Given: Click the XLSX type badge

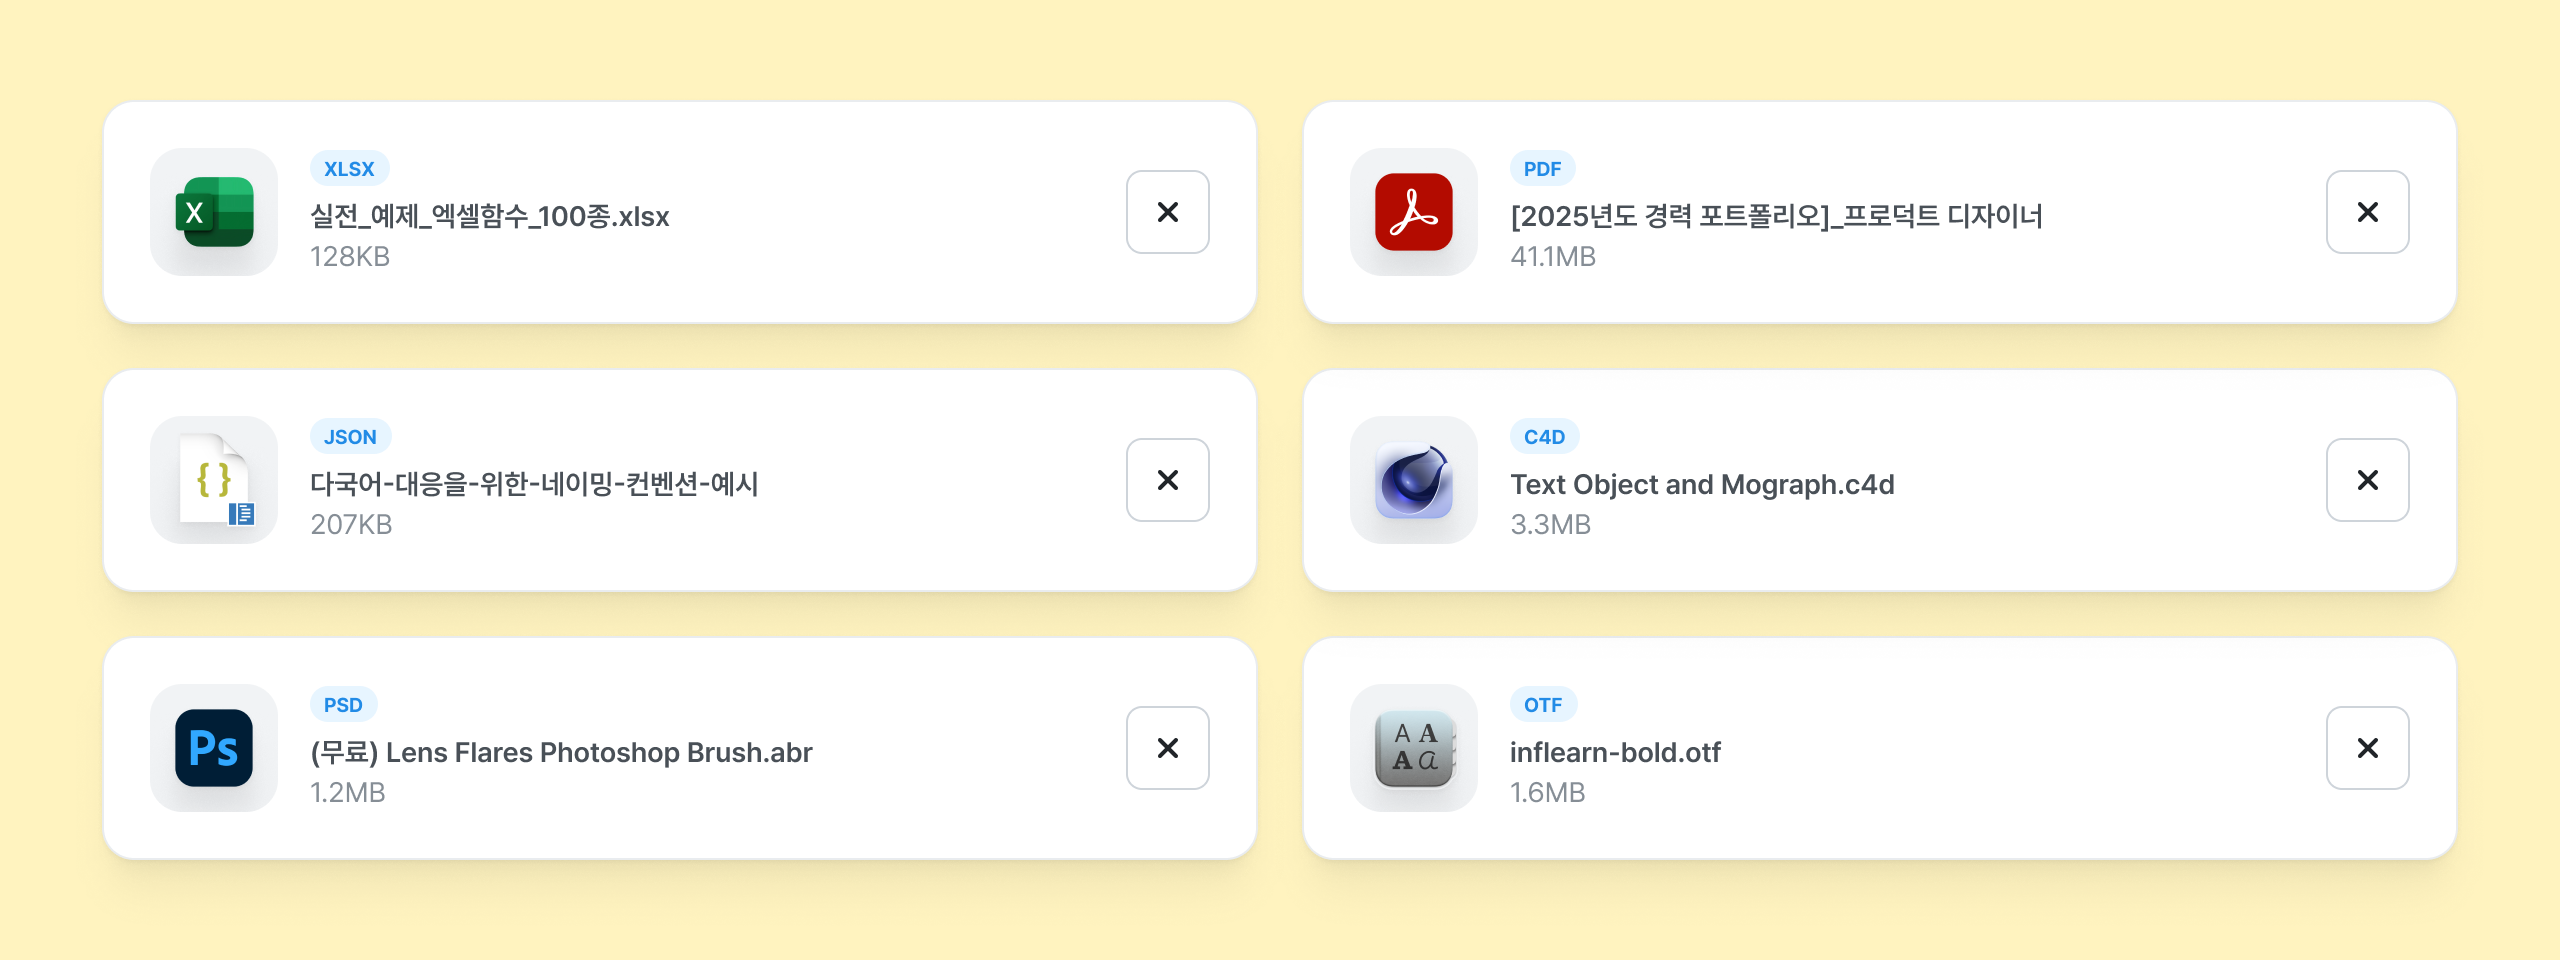Looking at the screenshot, I should coord(349,169).
